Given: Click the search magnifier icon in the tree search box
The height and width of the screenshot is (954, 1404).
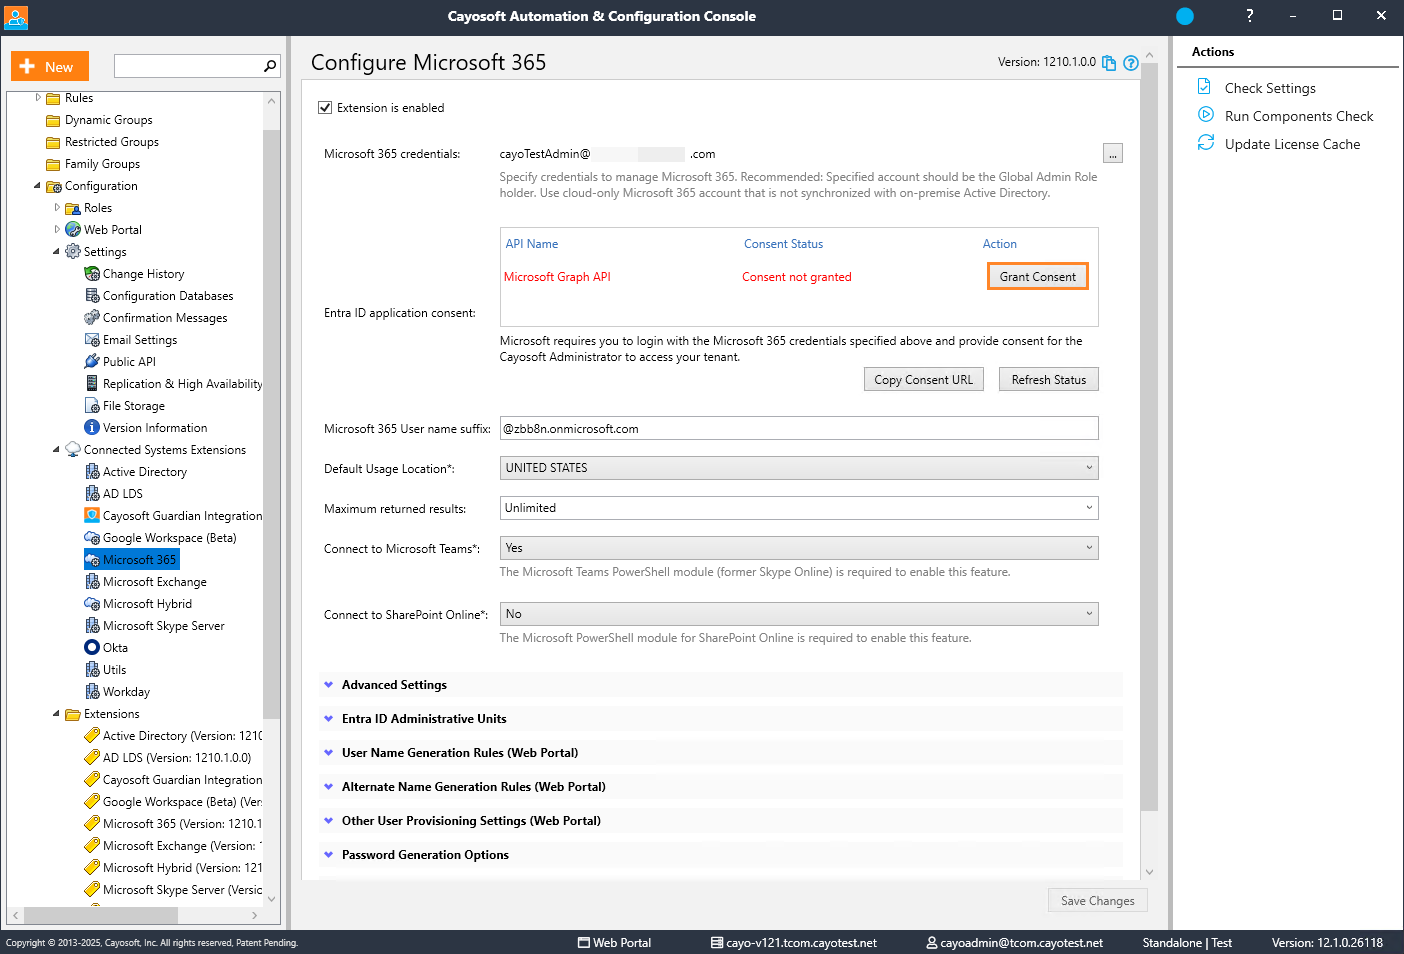Looking at the screenshot, I should pos(270,66).
